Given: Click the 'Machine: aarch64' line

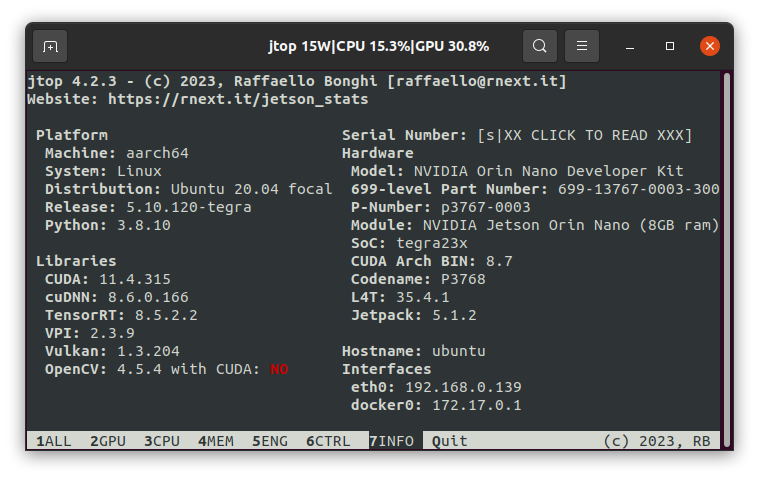Looking at the screenshot, I should click(x=117, y=153).
